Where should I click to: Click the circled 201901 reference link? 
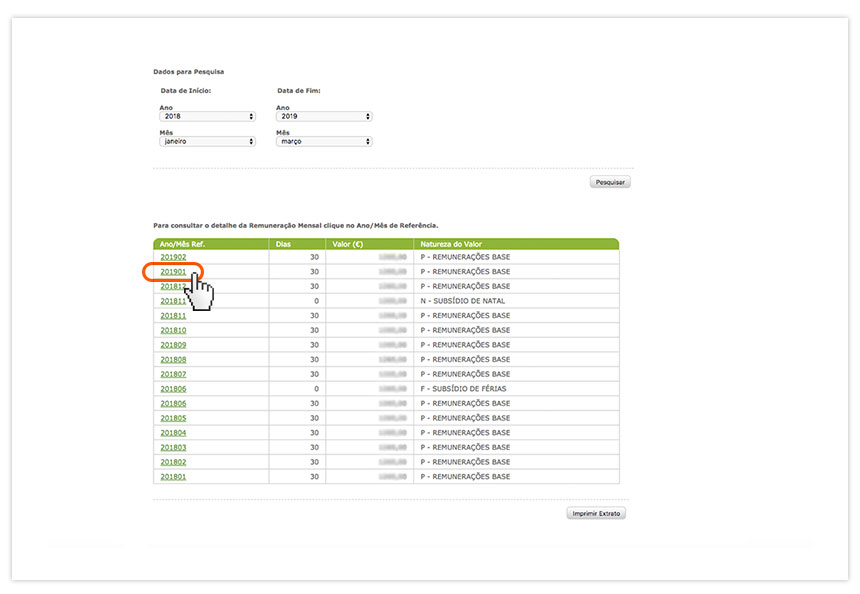tap(173, 272)
